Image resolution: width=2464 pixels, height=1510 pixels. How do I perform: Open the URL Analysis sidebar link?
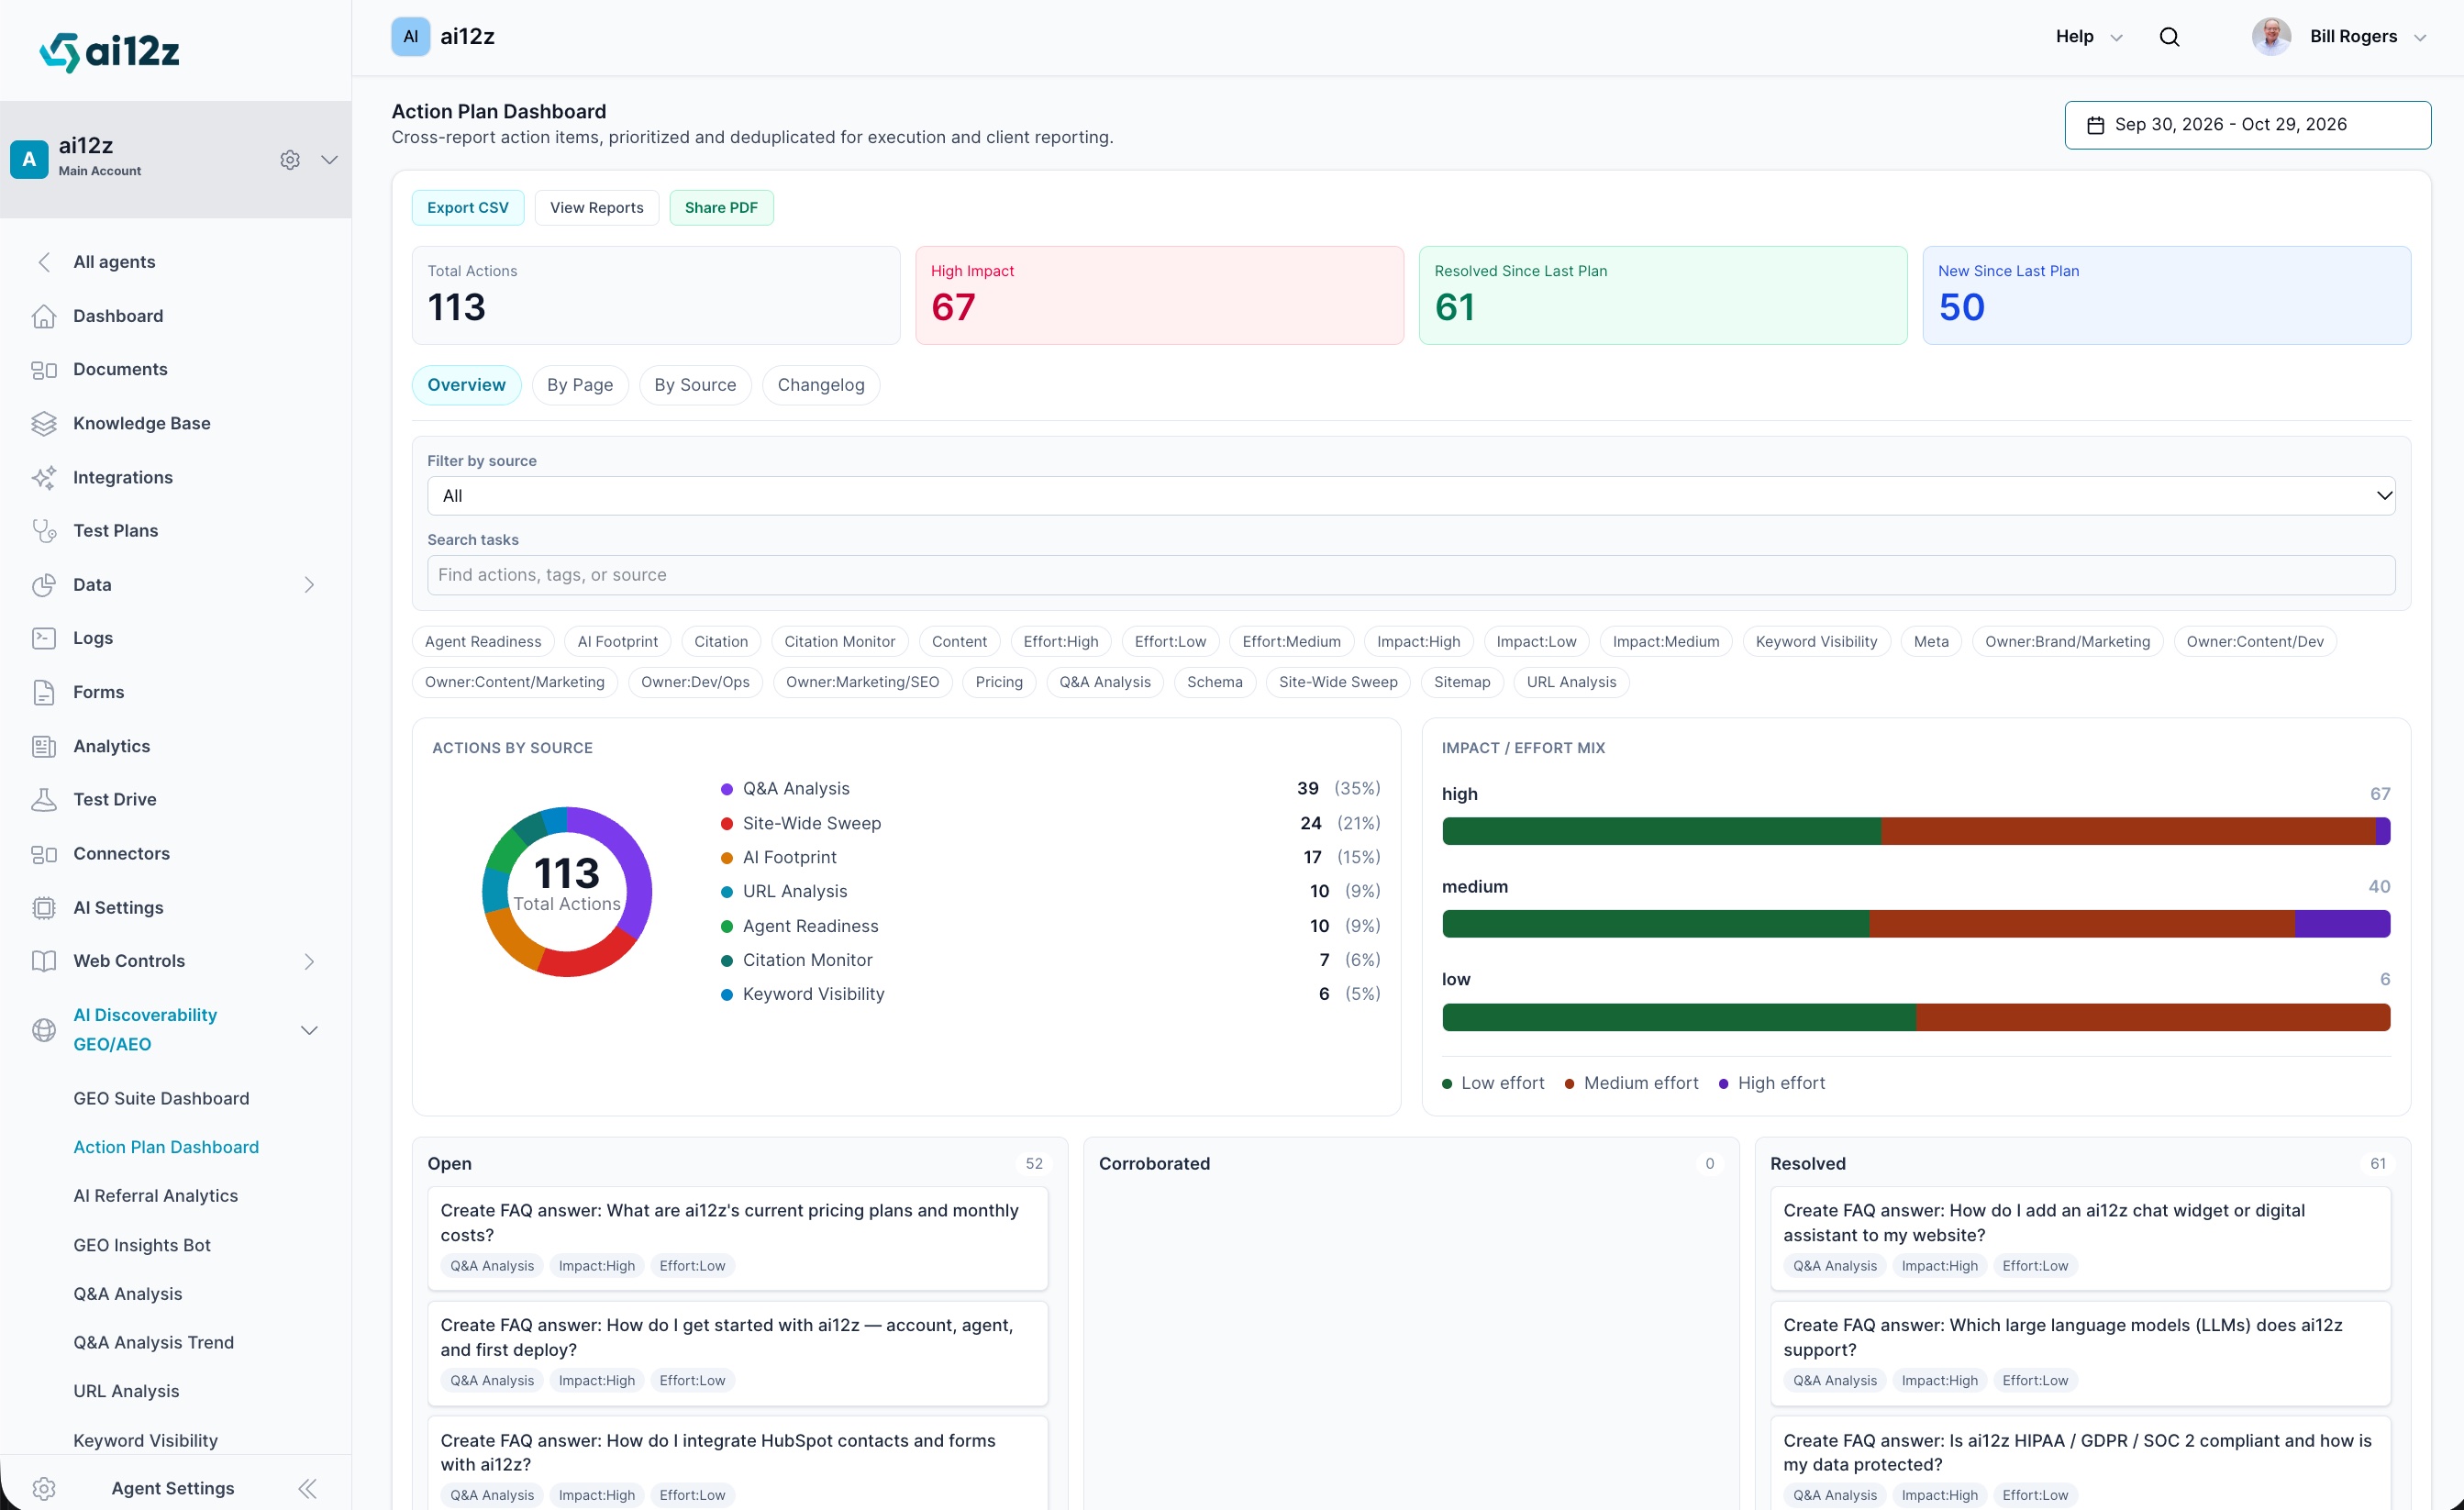coord(126,1391)
